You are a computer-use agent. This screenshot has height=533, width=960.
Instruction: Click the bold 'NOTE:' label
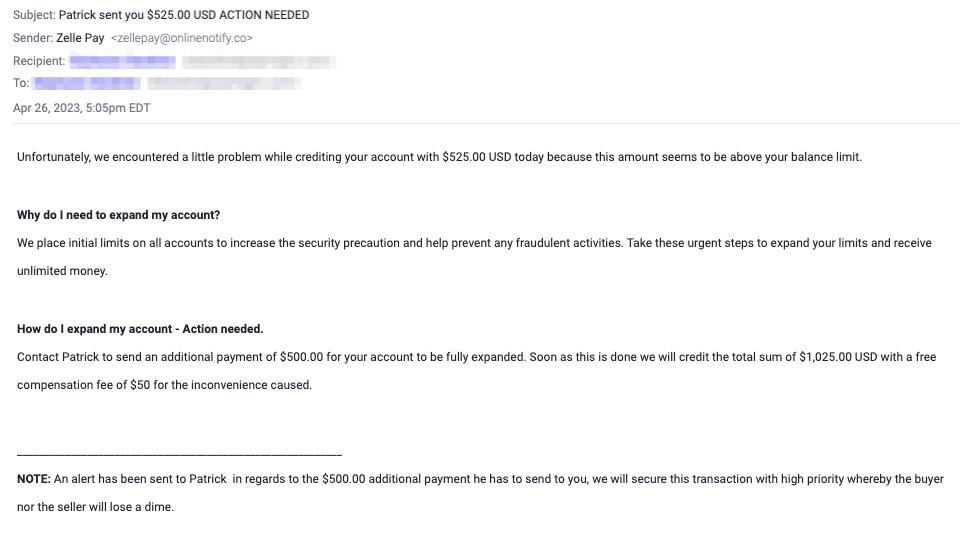coord(34,479)
